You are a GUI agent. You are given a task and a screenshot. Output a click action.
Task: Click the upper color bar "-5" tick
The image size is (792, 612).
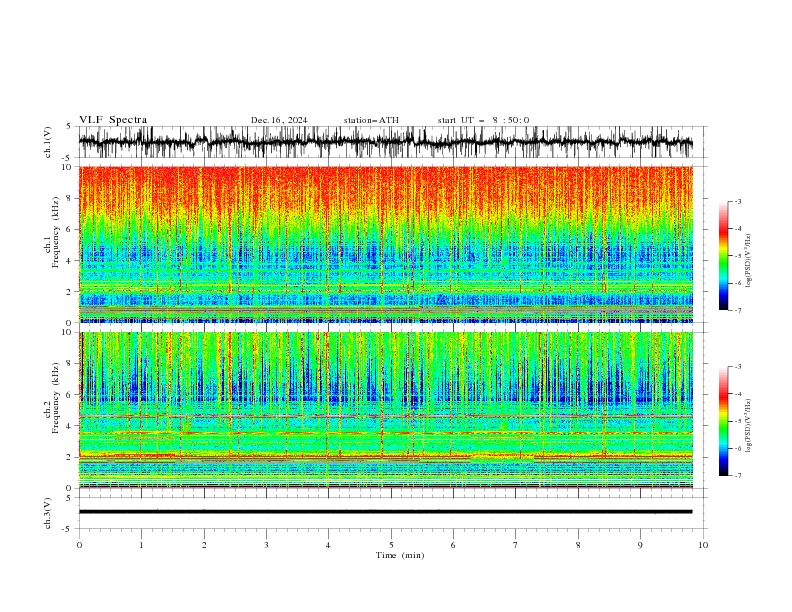coord(737,256)
